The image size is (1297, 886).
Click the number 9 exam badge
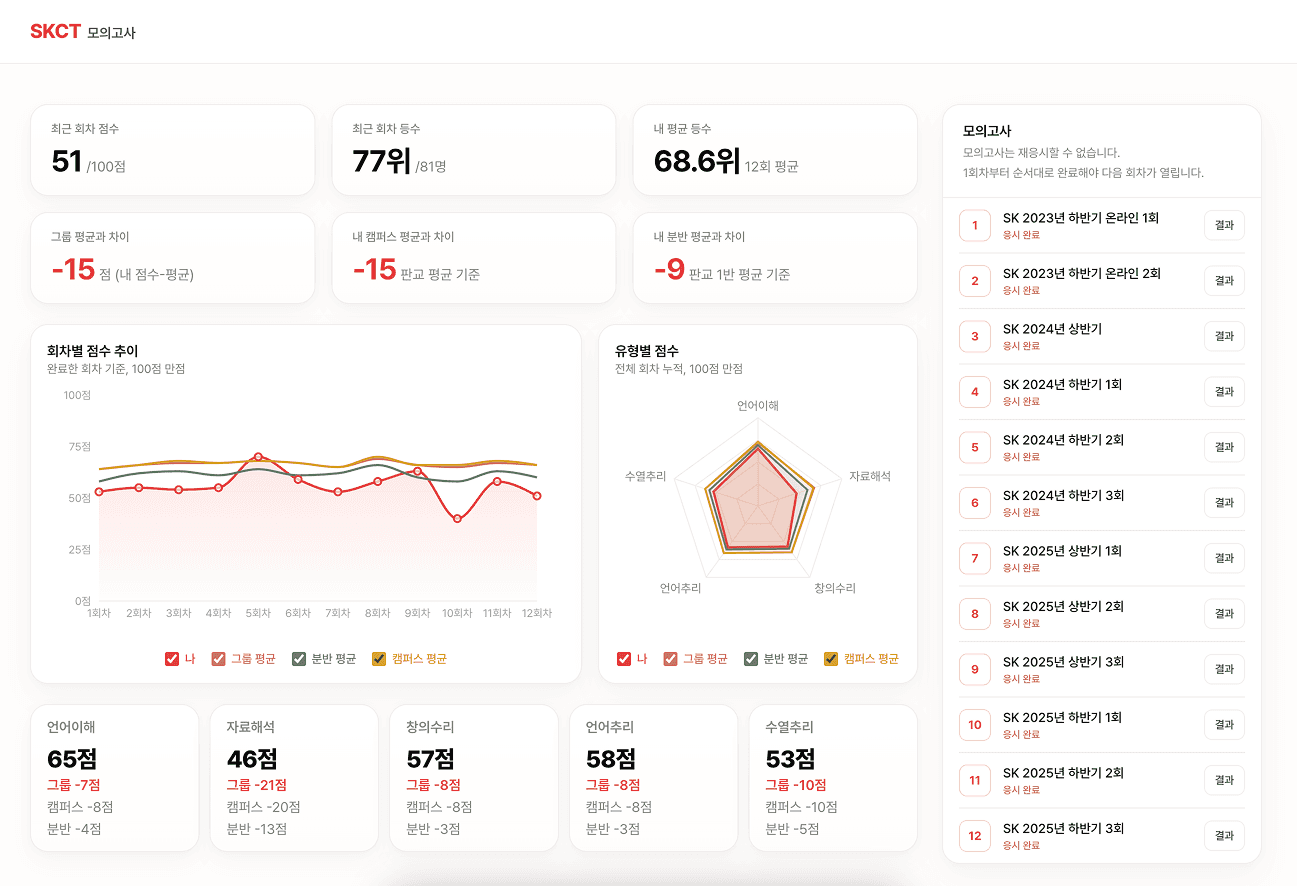[x=975, y=669]
